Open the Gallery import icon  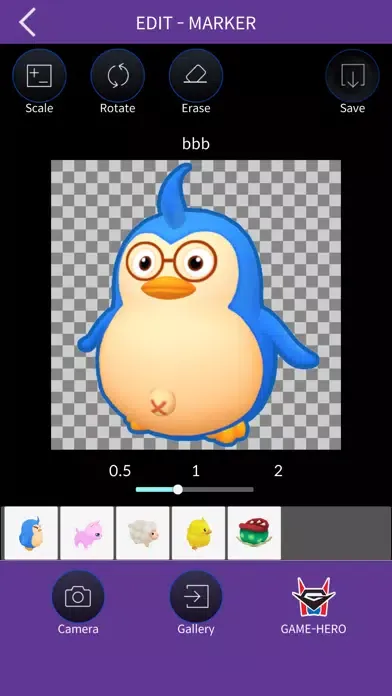coord(196,597)
